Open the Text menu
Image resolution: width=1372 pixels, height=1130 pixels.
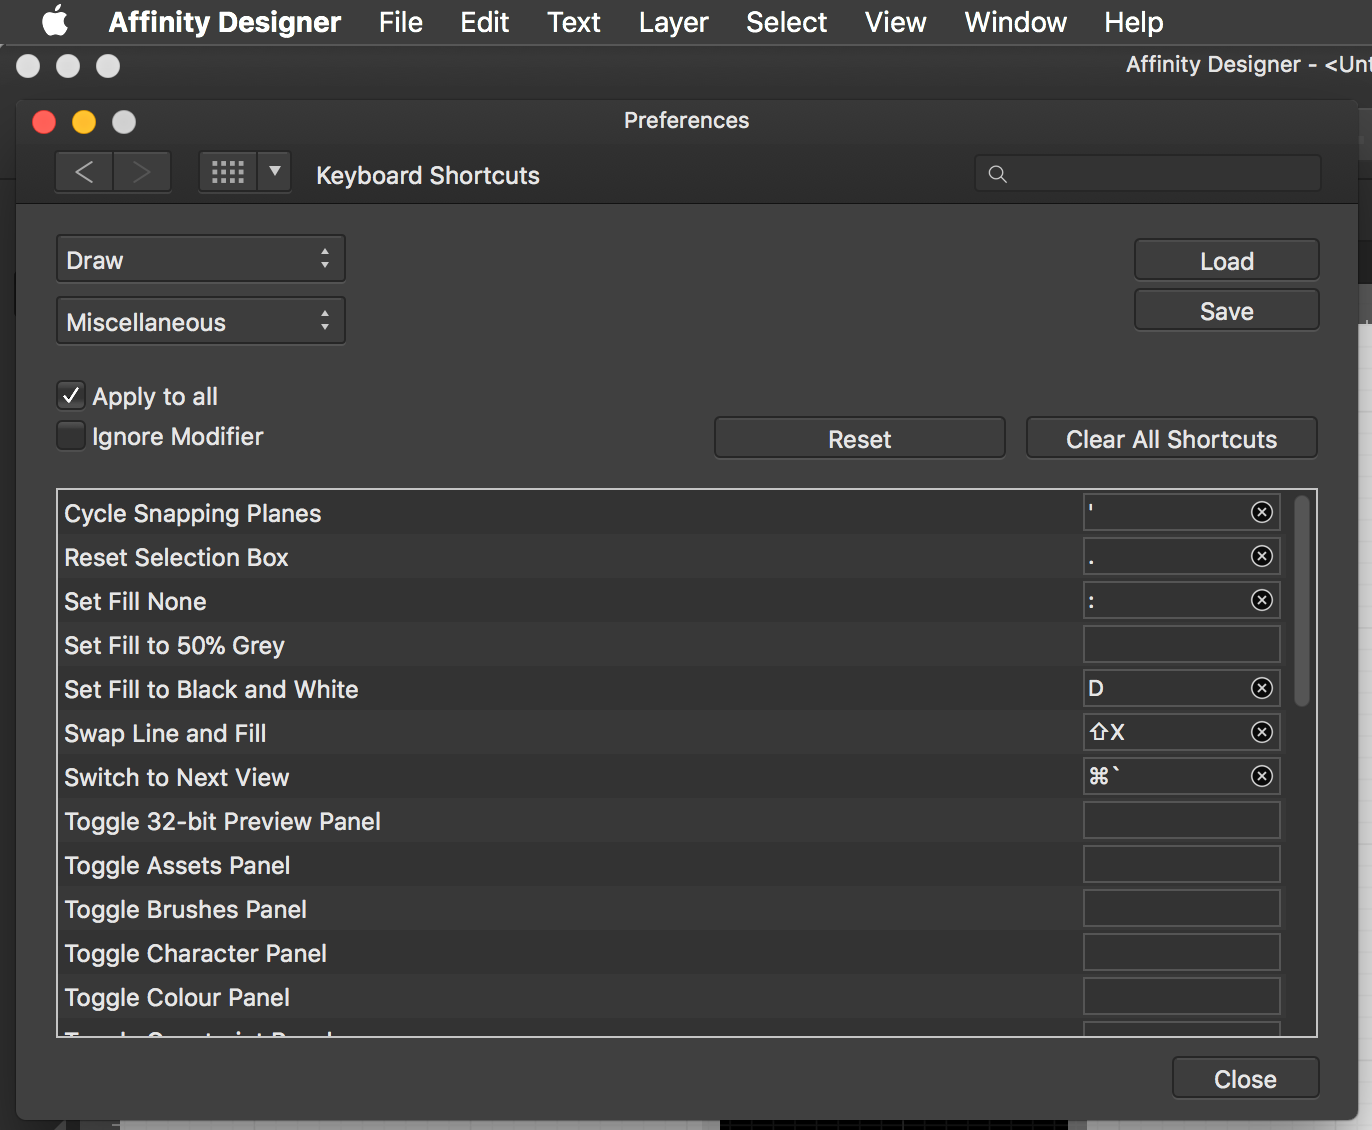(574, 22)
